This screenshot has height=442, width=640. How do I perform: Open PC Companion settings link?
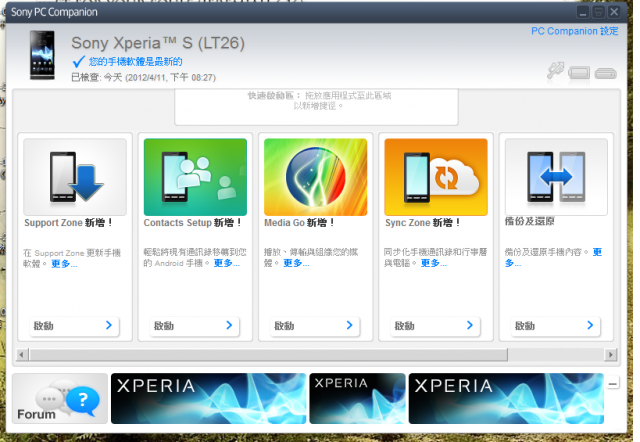pyautogui.click(x=574, y=31)
